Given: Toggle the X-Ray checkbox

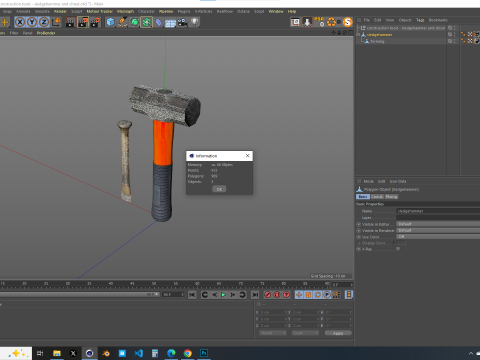Looking at the screenshot, I should click(398, 249).
